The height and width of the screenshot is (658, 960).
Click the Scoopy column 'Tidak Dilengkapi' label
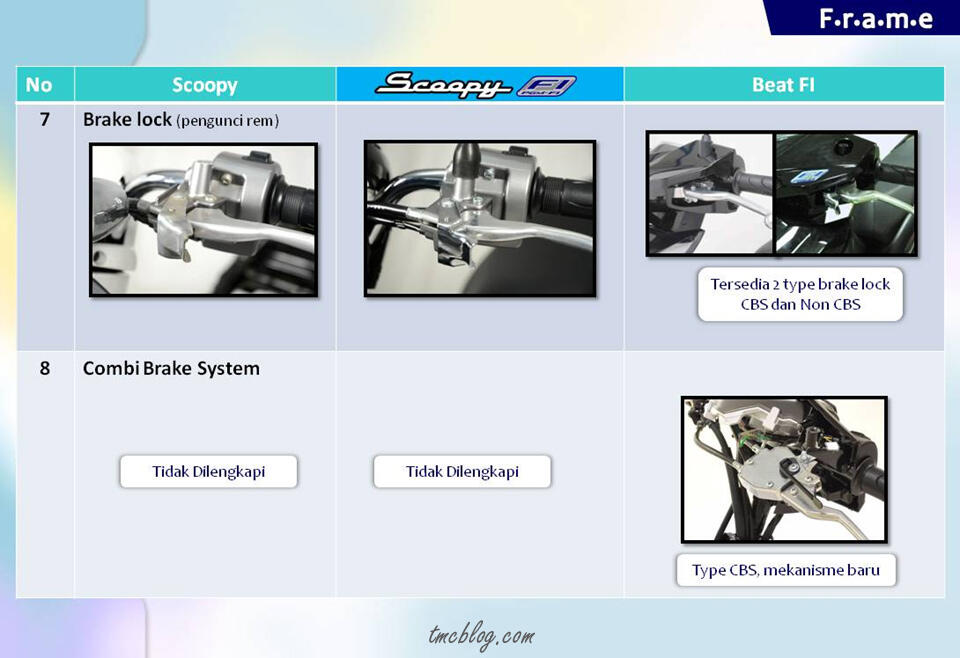(x=209, y=471)
